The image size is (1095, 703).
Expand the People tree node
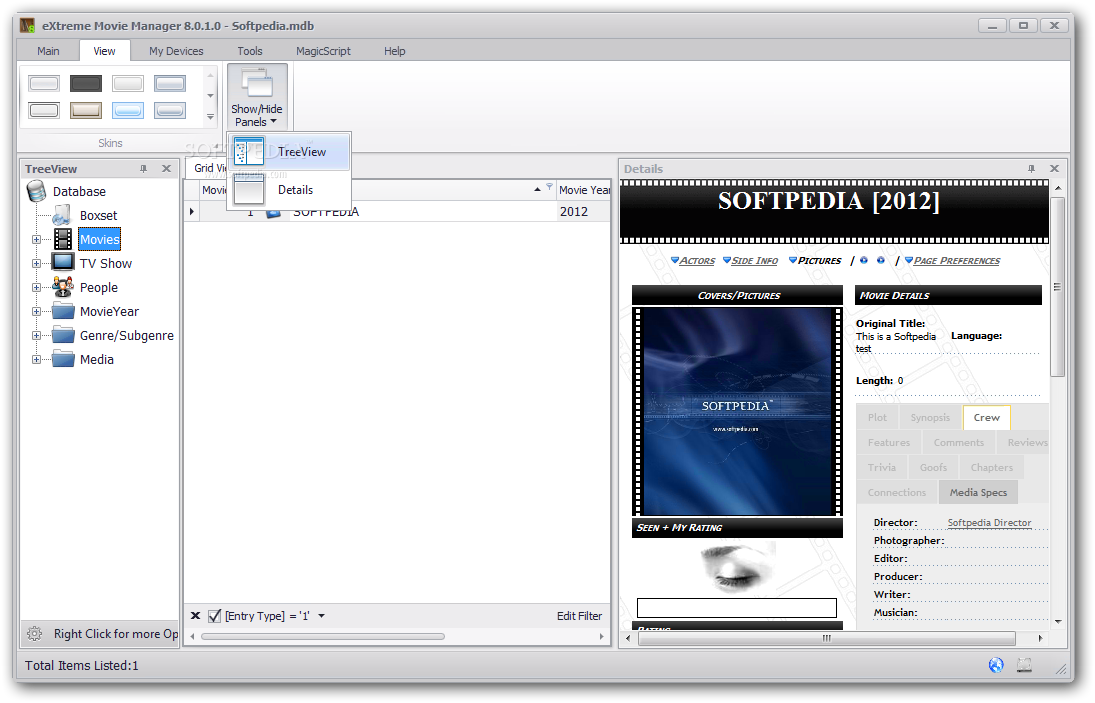click(x=36, y=288)
